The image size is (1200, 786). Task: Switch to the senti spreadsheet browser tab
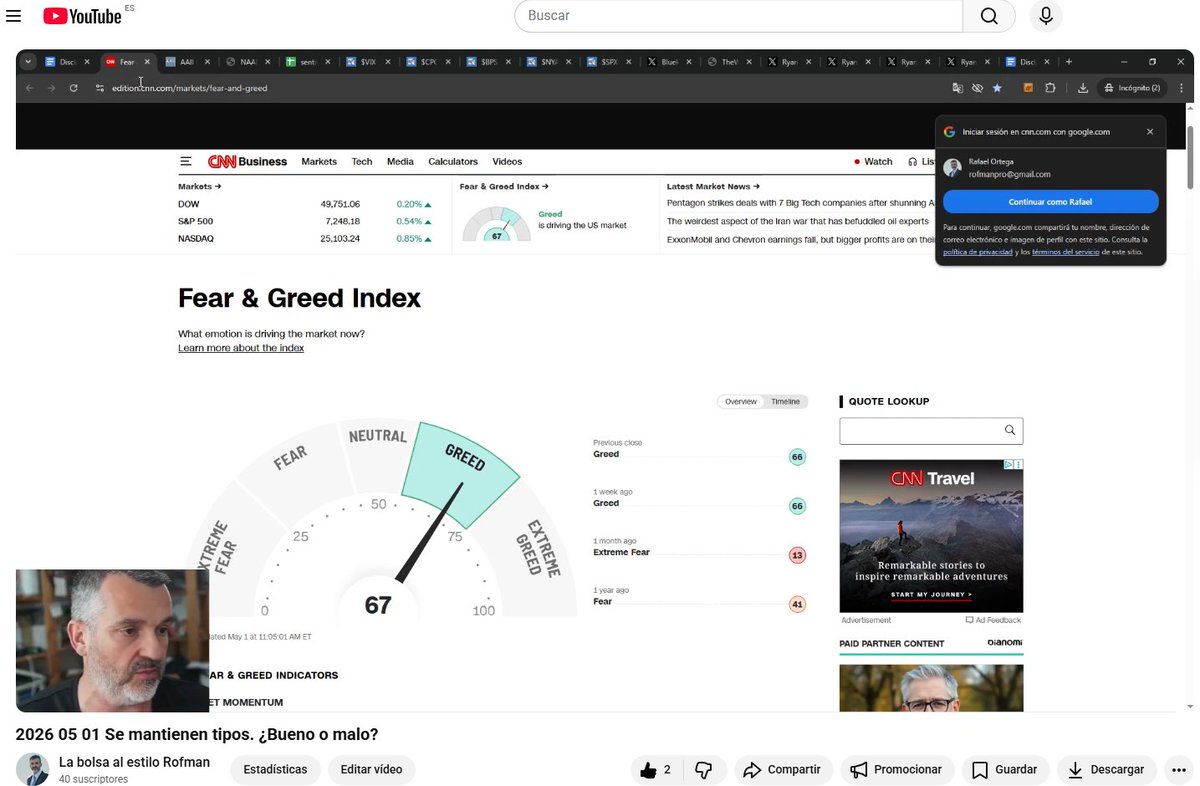pyautogui.click(x=307, y=62)
